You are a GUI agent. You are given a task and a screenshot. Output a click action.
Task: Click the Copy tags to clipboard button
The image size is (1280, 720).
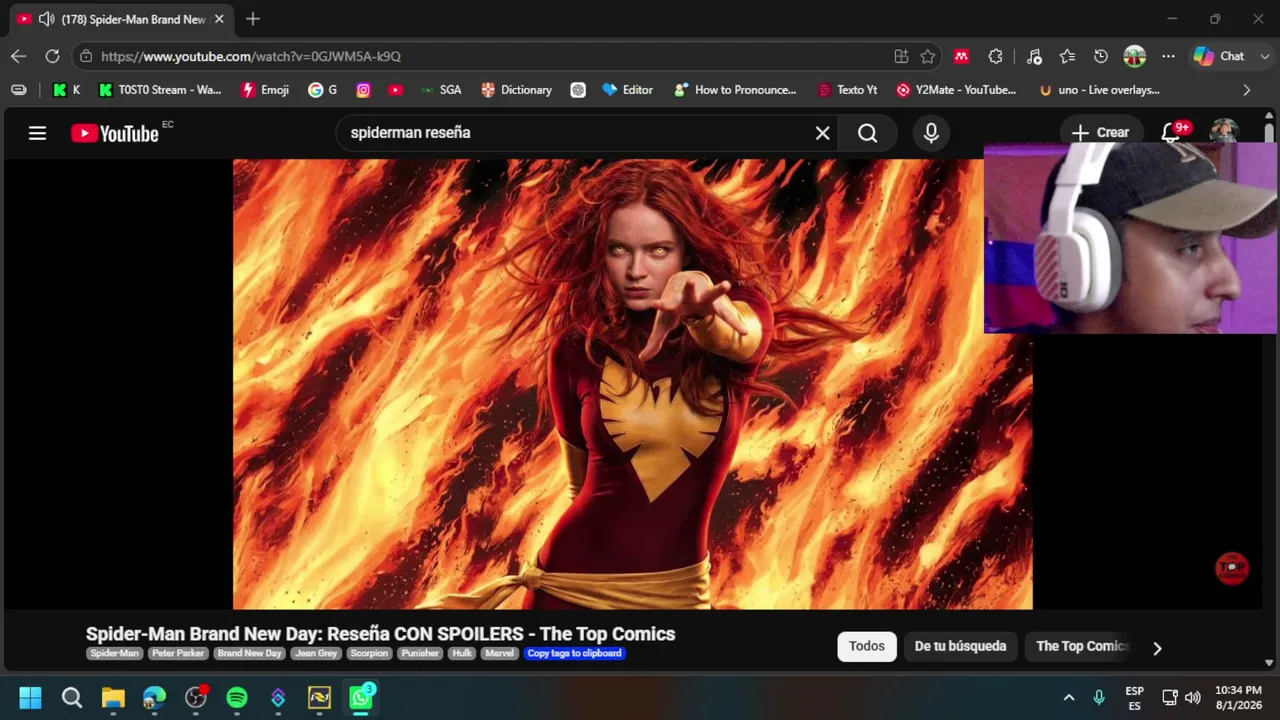(x=575, y=653)
